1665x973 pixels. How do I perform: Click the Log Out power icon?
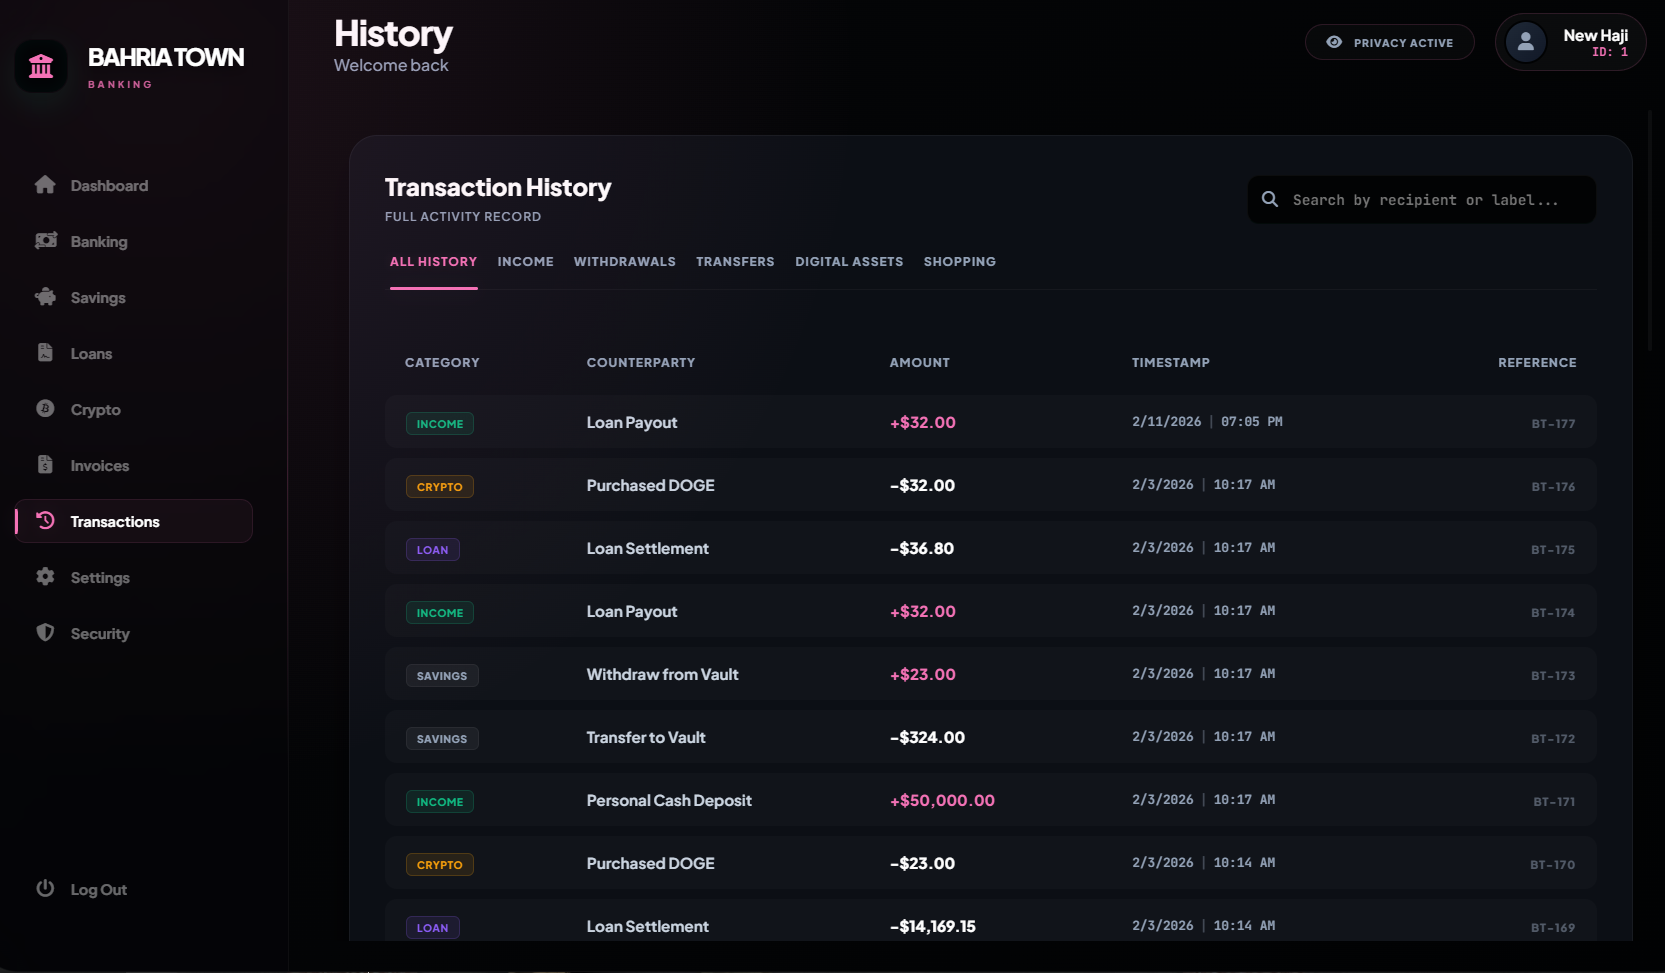(45, 888)
